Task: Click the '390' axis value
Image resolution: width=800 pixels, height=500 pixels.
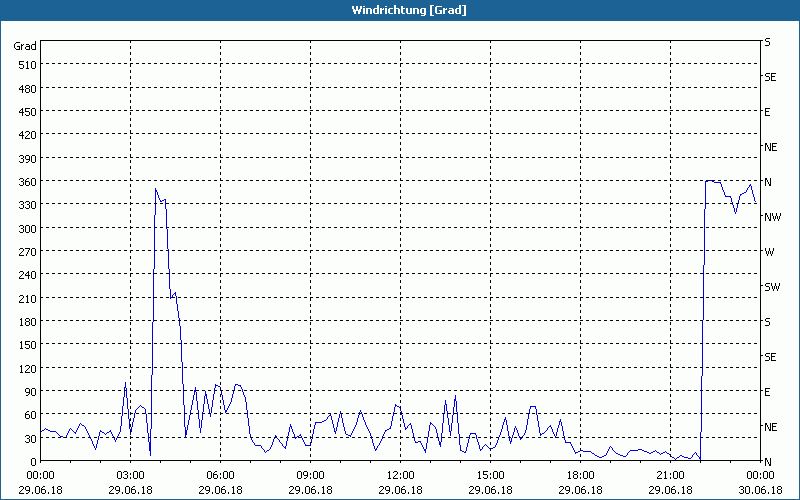Action: click(27, 158)
